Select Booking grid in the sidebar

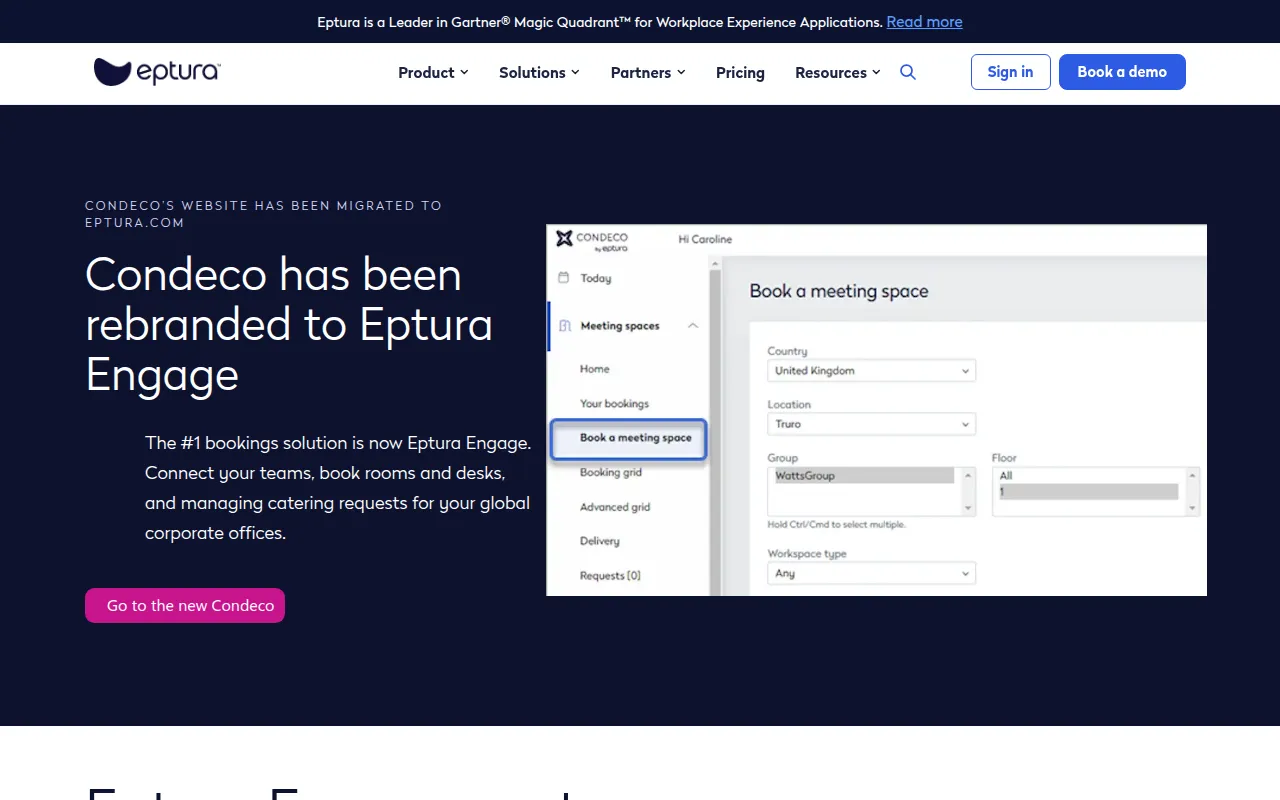(610, 472)
